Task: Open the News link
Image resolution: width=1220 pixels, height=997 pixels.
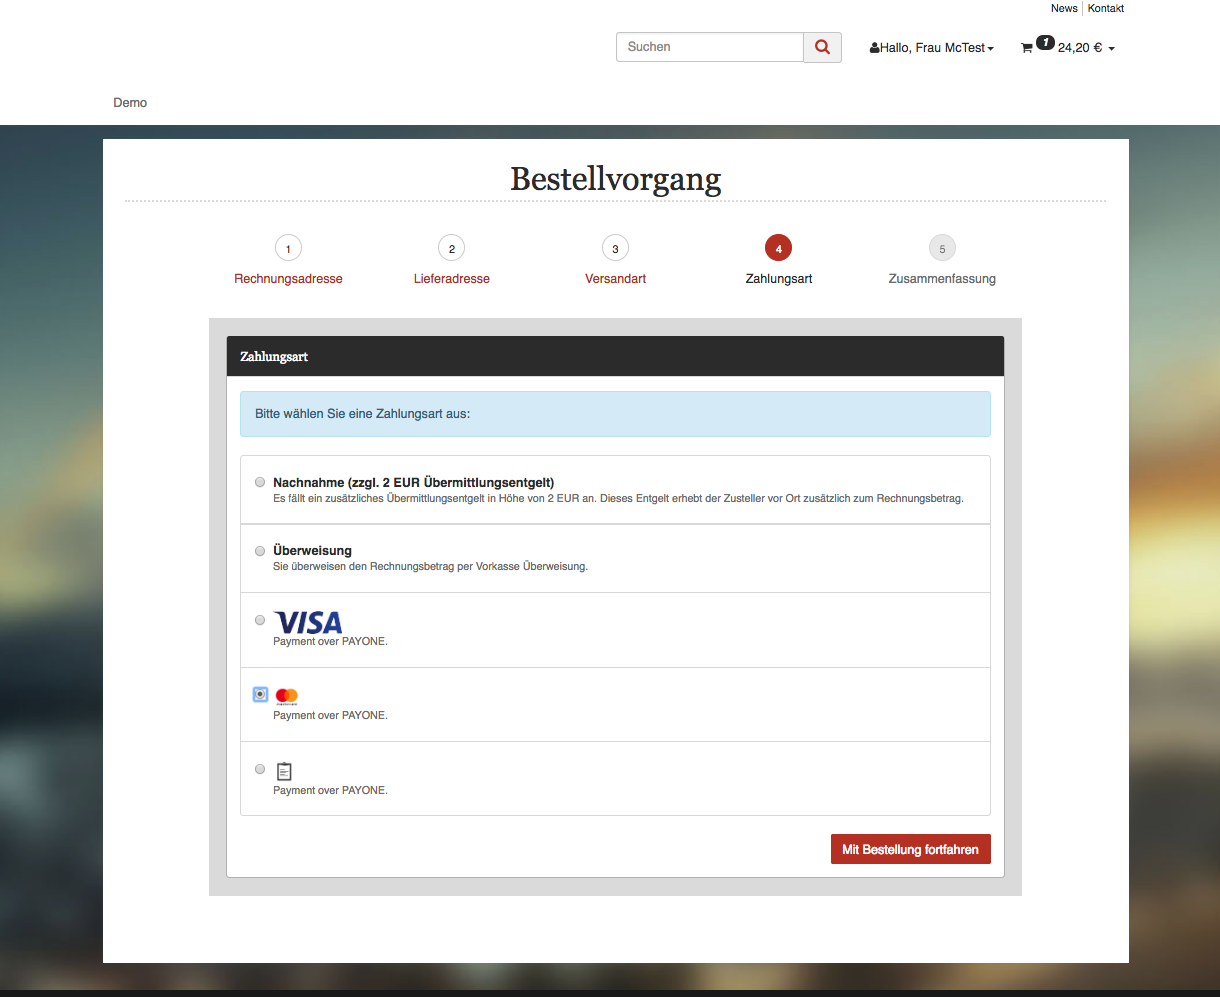Action: coord(1064,8)
